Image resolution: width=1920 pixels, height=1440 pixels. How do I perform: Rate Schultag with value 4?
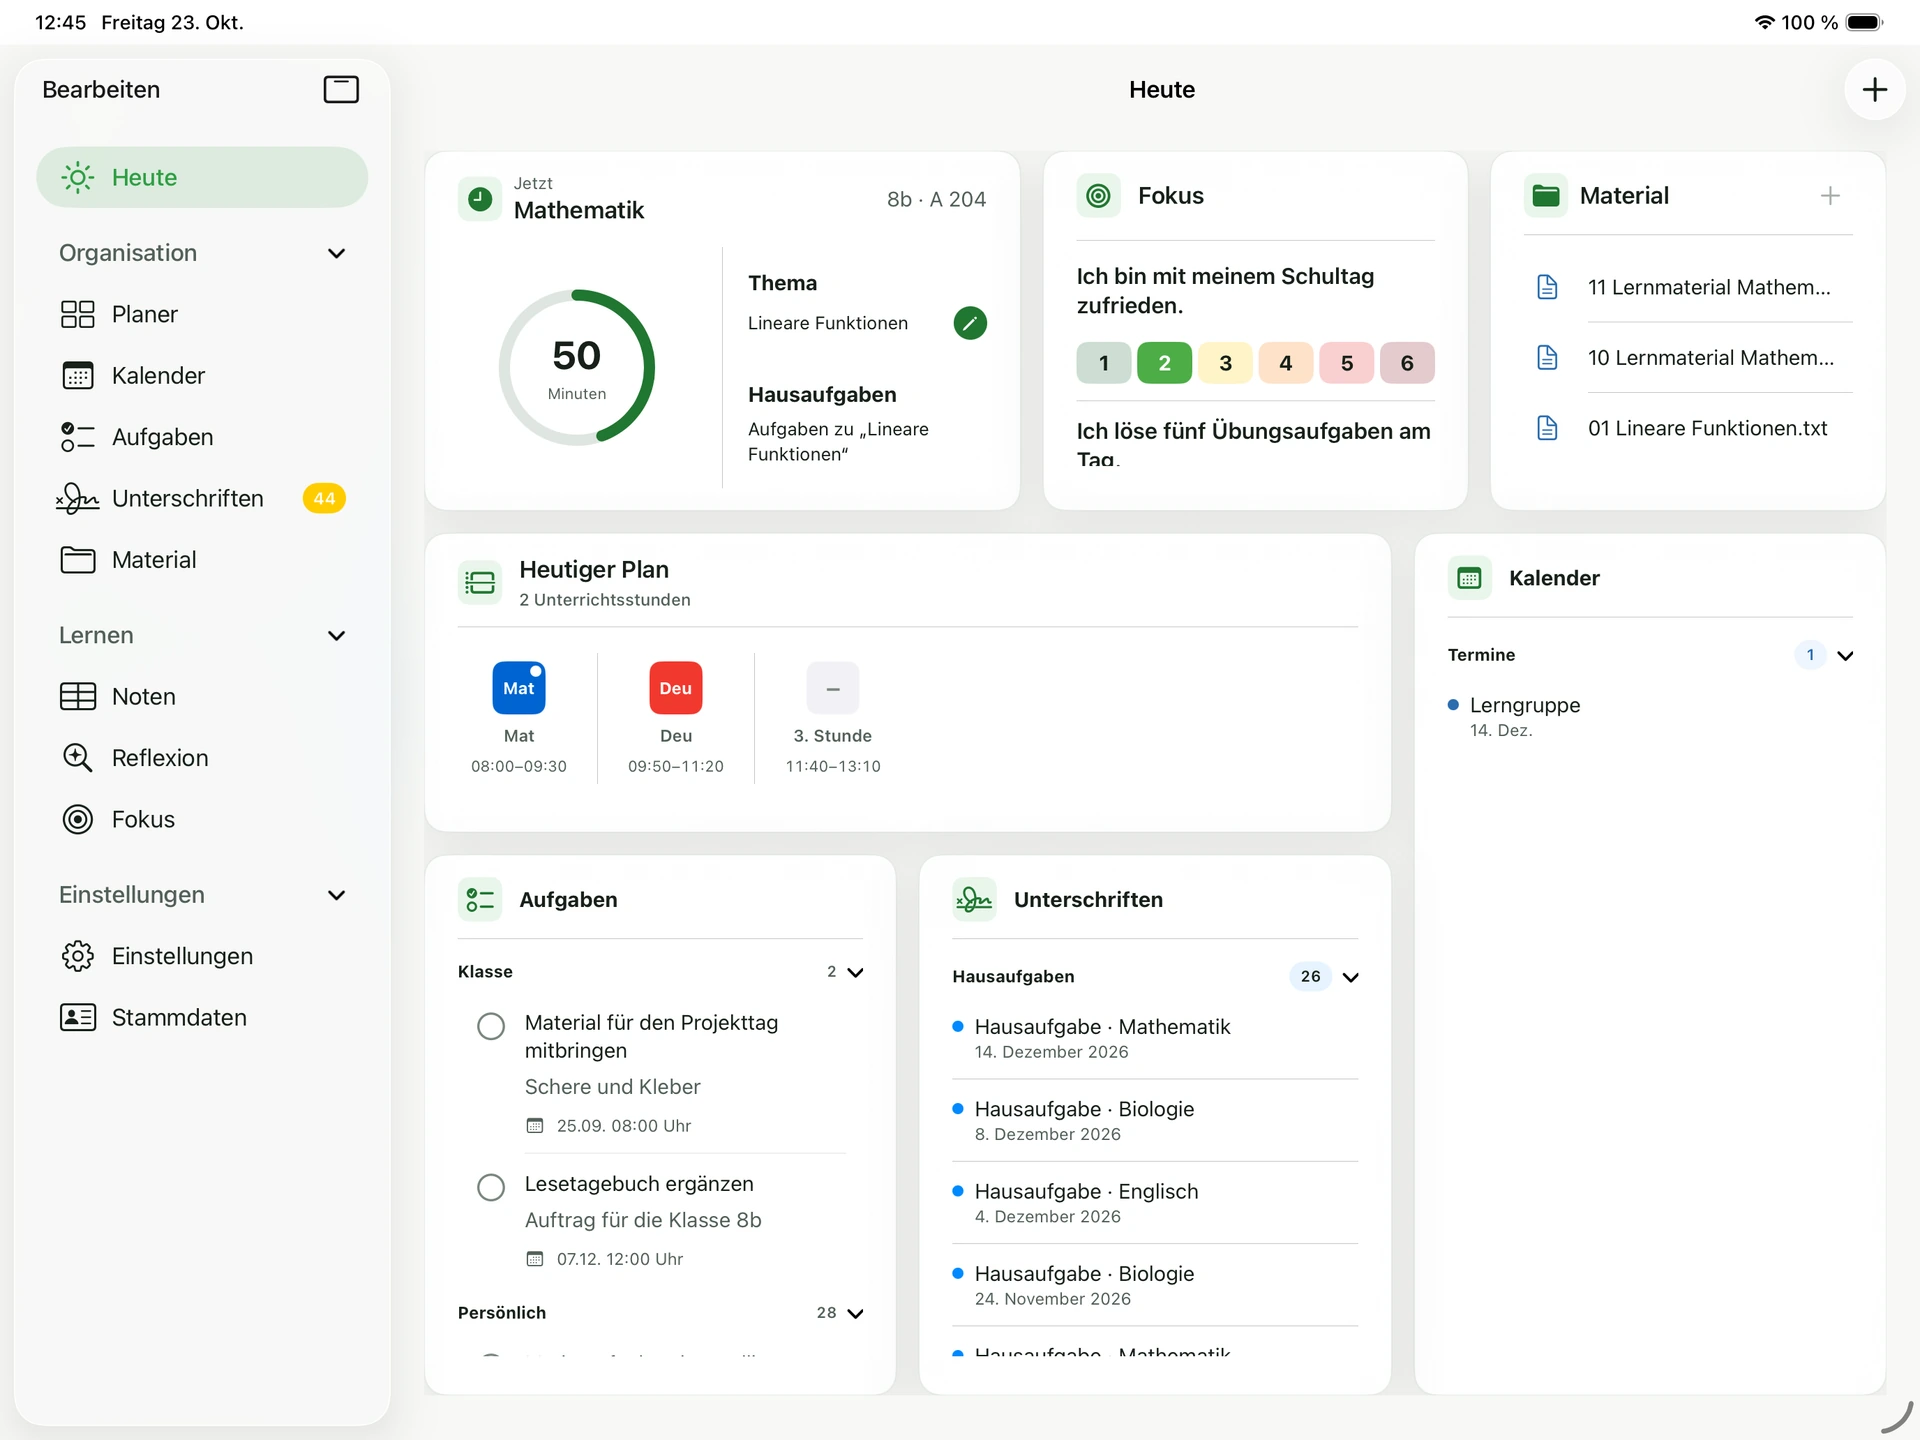(1286, 363)
